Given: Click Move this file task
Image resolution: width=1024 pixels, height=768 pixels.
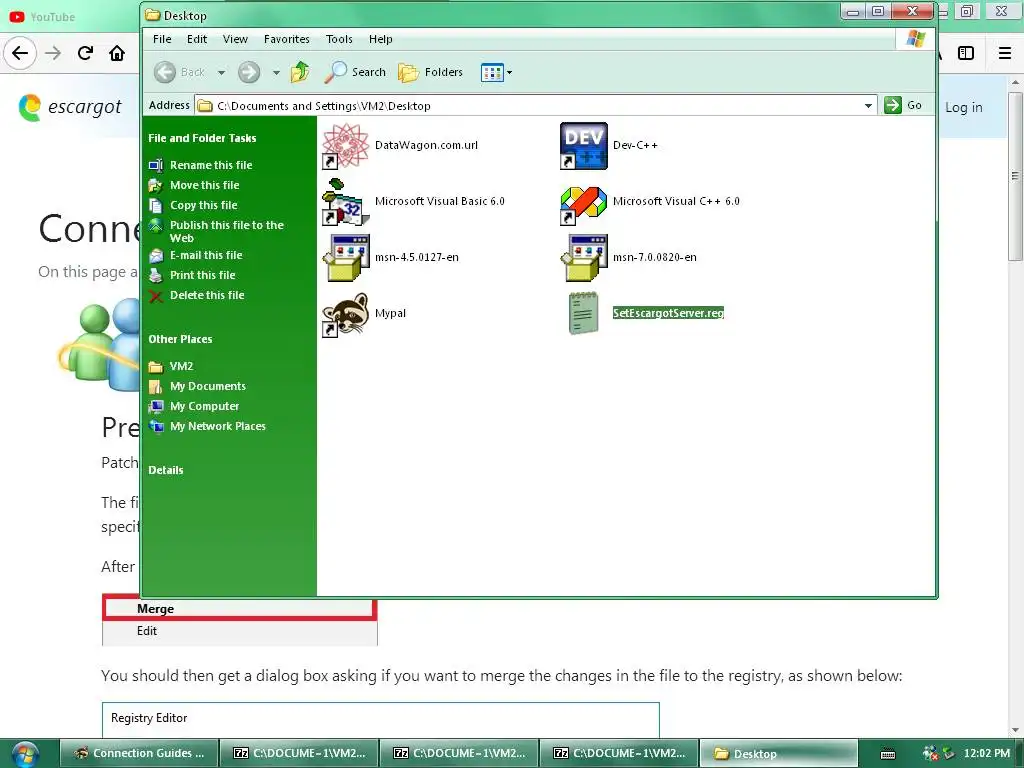Looking at the screenshot, I should tap(204, 185).
